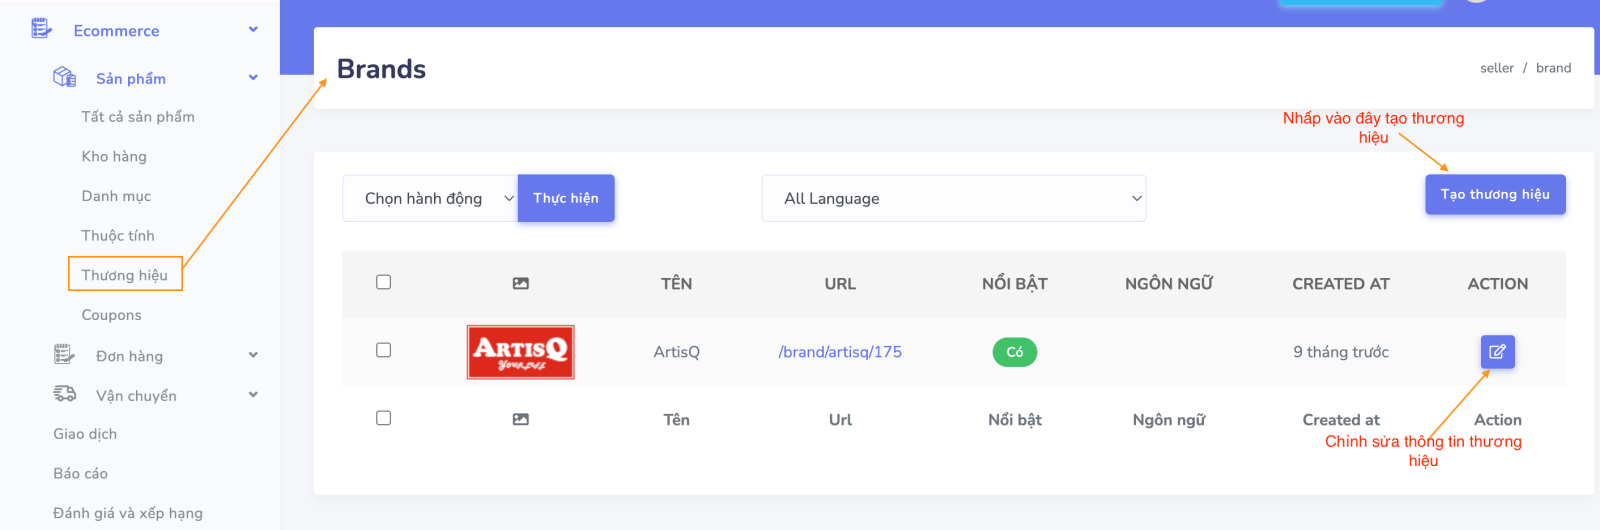Open the Chọn hành động dropdown
The width and height of the screenshot is (1600, 530).
click(x=430, y=198)
